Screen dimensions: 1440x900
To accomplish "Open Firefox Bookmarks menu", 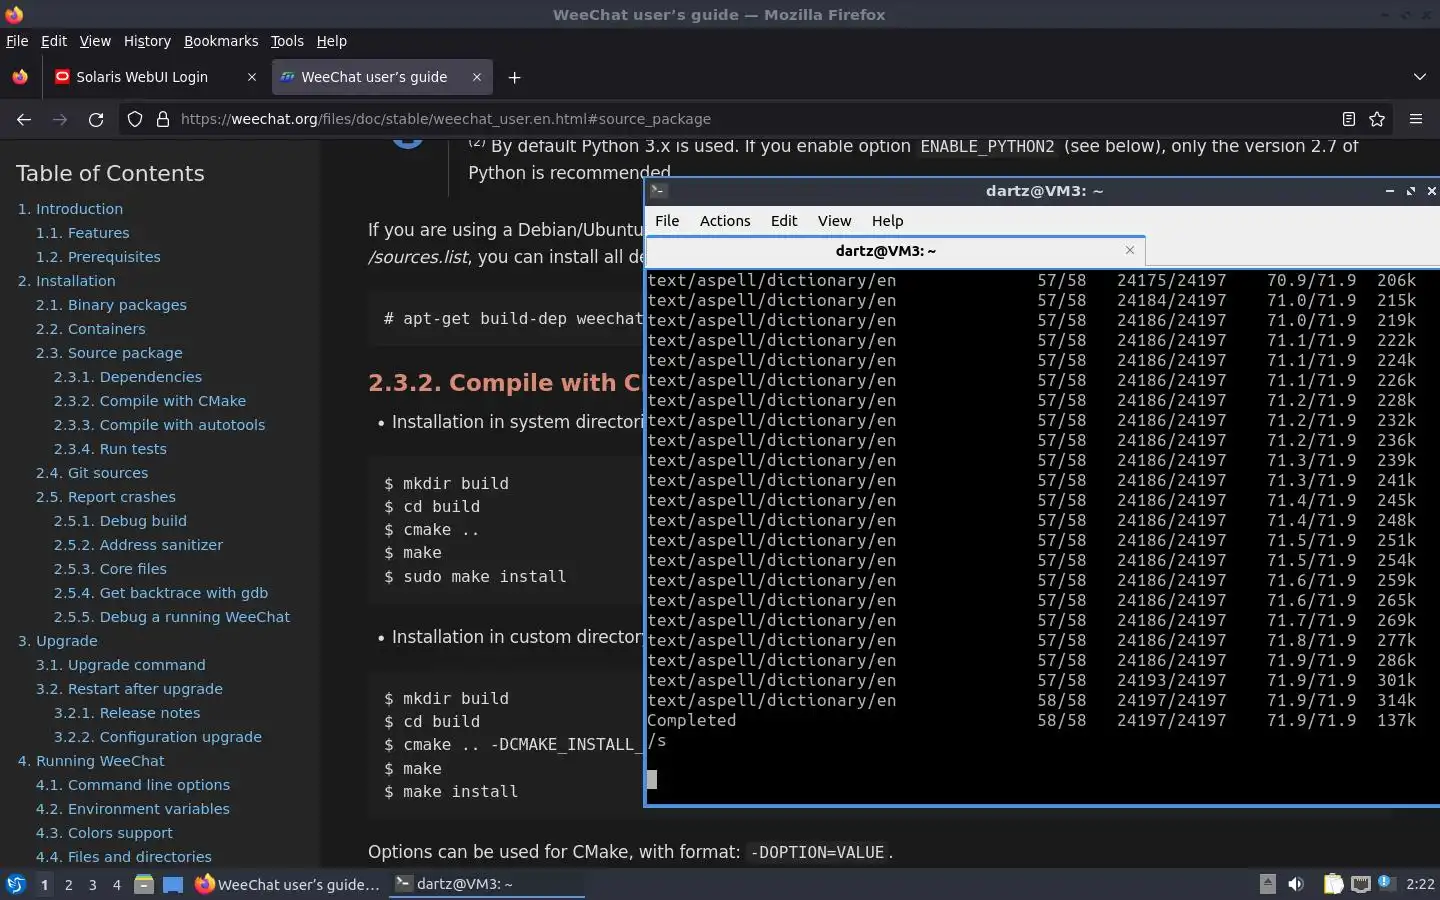I will 221,41.
